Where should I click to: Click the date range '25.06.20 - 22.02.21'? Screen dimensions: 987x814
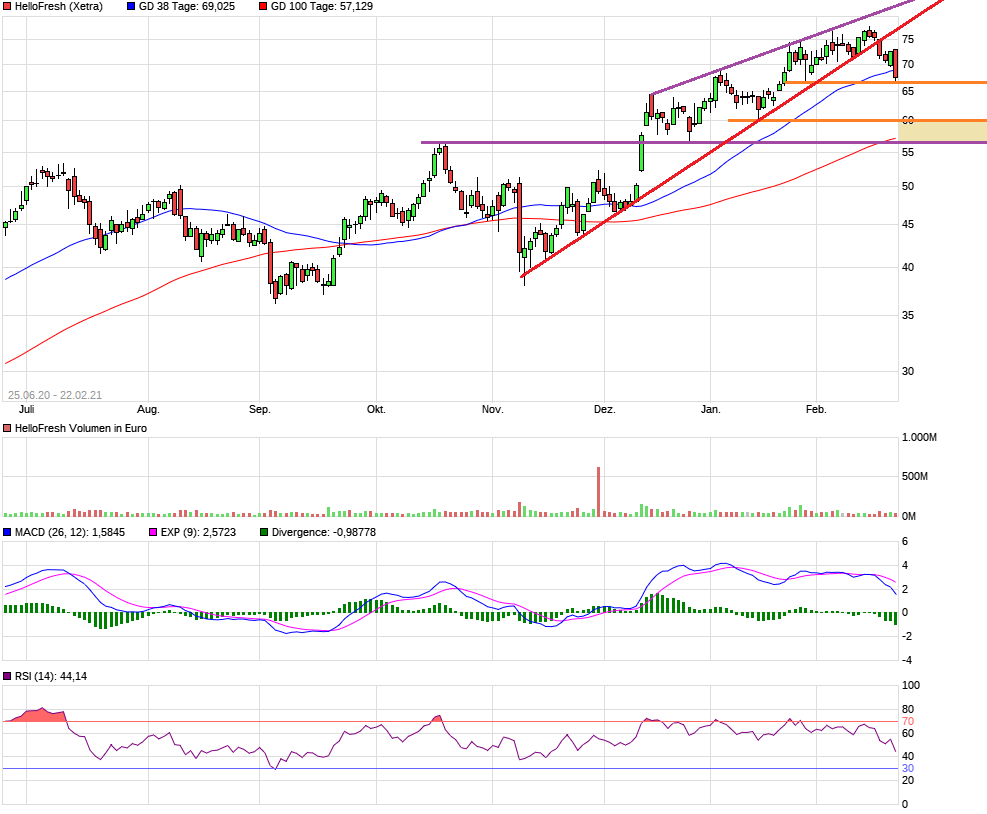[x=55, y=395]
